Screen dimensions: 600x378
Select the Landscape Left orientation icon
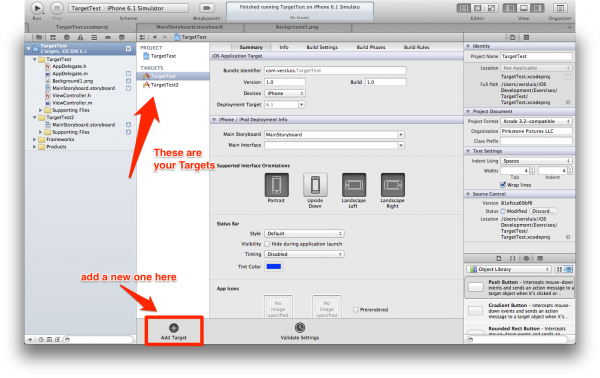coord(354,185)
